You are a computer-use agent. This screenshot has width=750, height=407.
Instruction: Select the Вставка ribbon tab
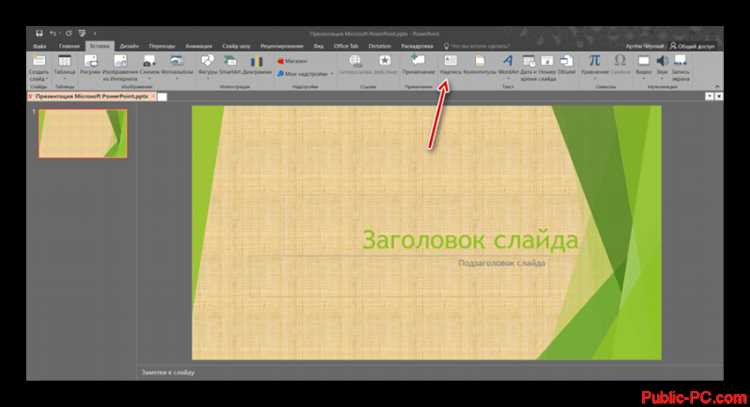coord(99,46)
